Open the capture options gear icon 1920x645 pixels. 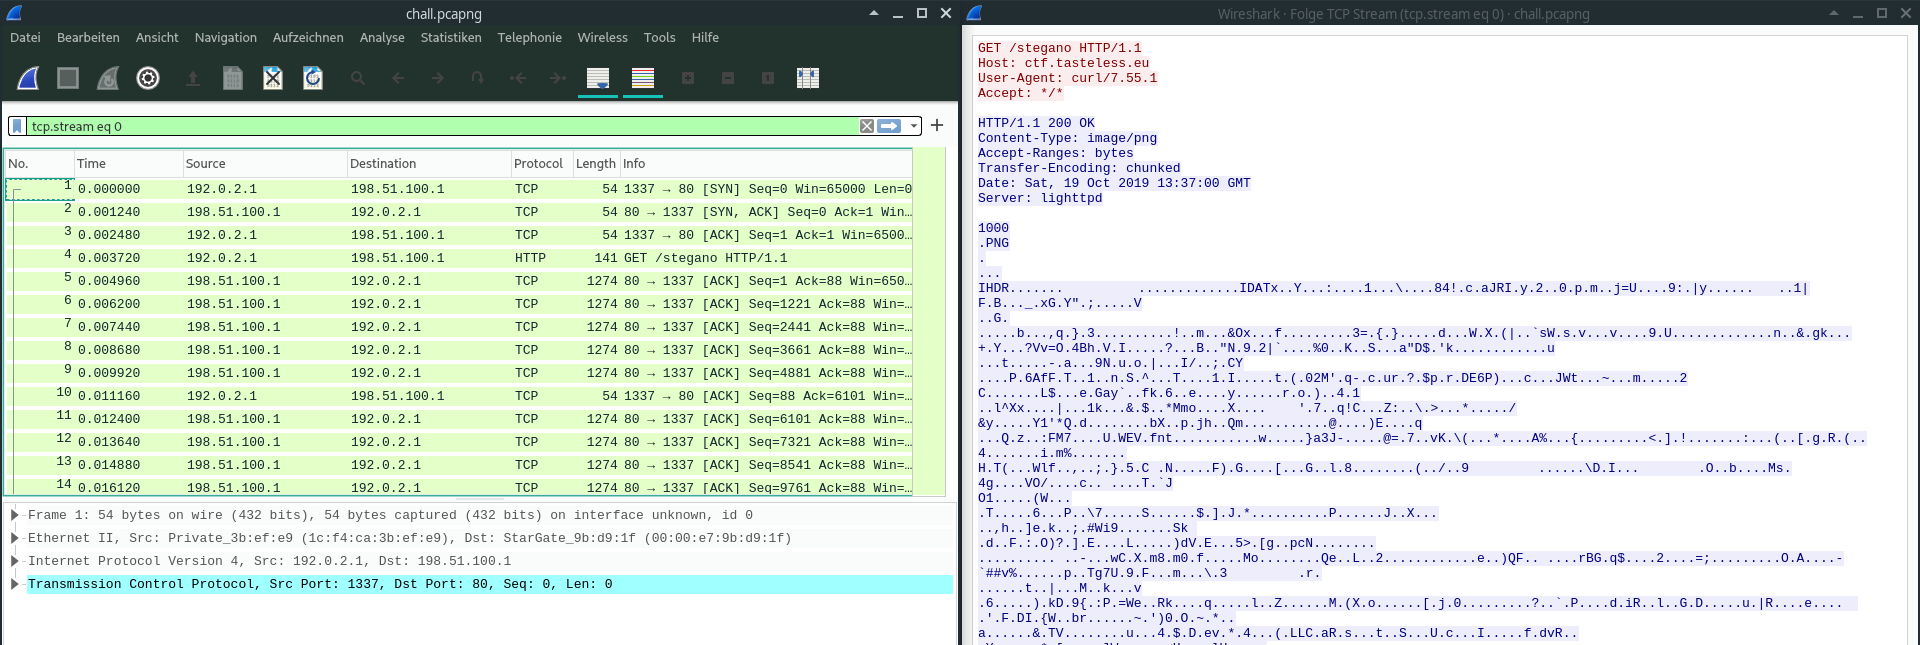tap(148, 78)
